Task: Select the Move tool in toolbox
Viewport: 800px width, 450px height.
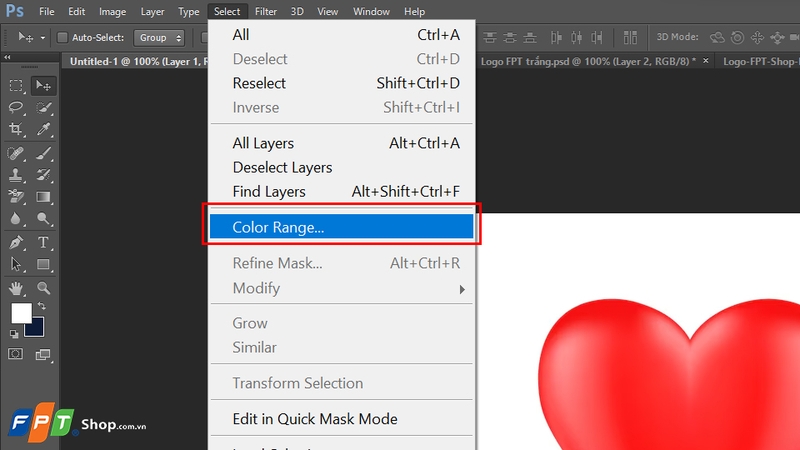Action: tap(43, 86)
